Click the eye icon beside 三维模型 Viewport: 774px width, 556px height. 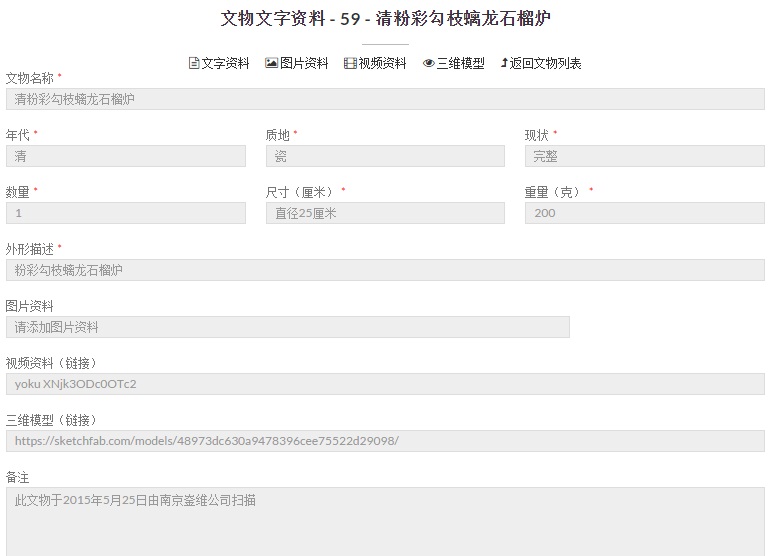point(428,63)
